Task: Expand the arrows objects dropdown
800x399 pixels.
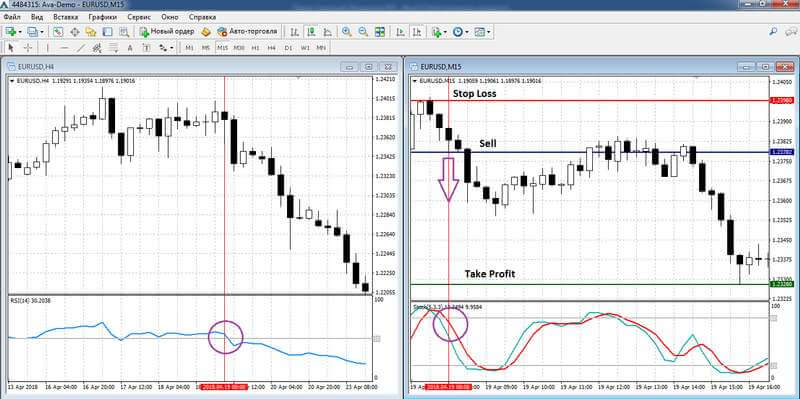Action: 171,47
